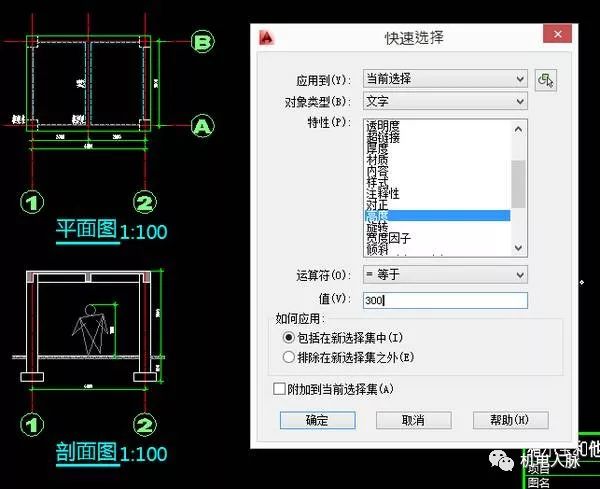Select 包括在新选择集中 radio option
The image size is (600, 489).
click(x=290, y=338)
